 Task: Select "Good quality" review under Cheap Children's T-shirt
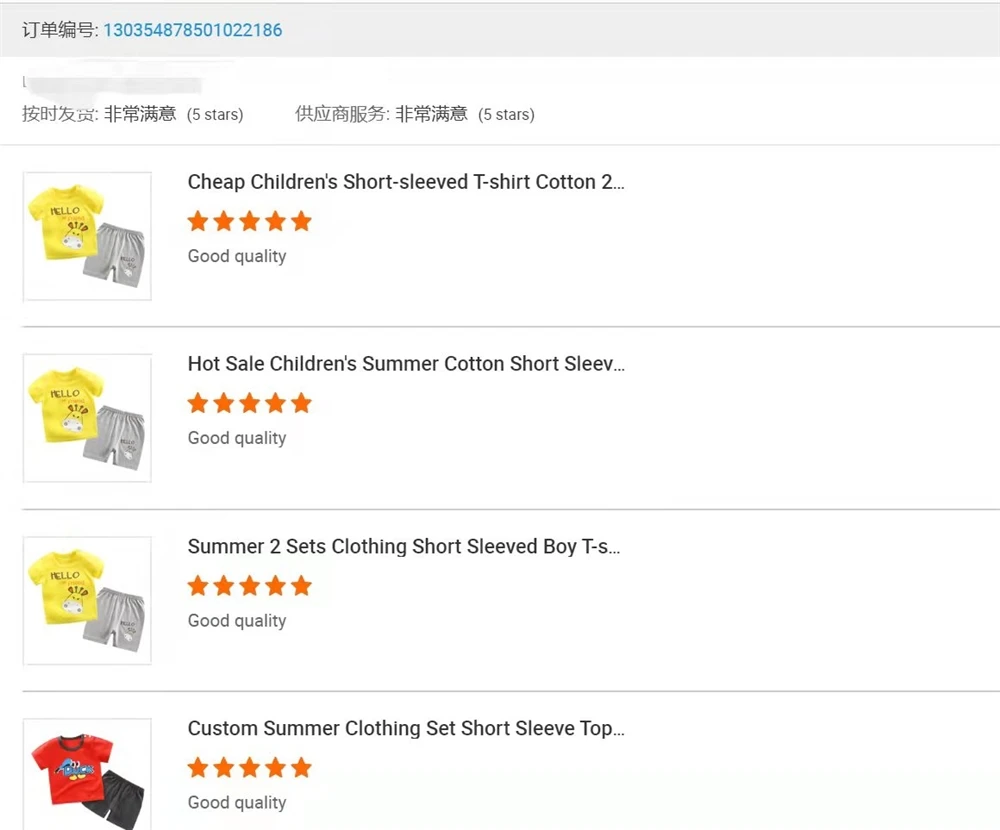[x=237, y=256]
